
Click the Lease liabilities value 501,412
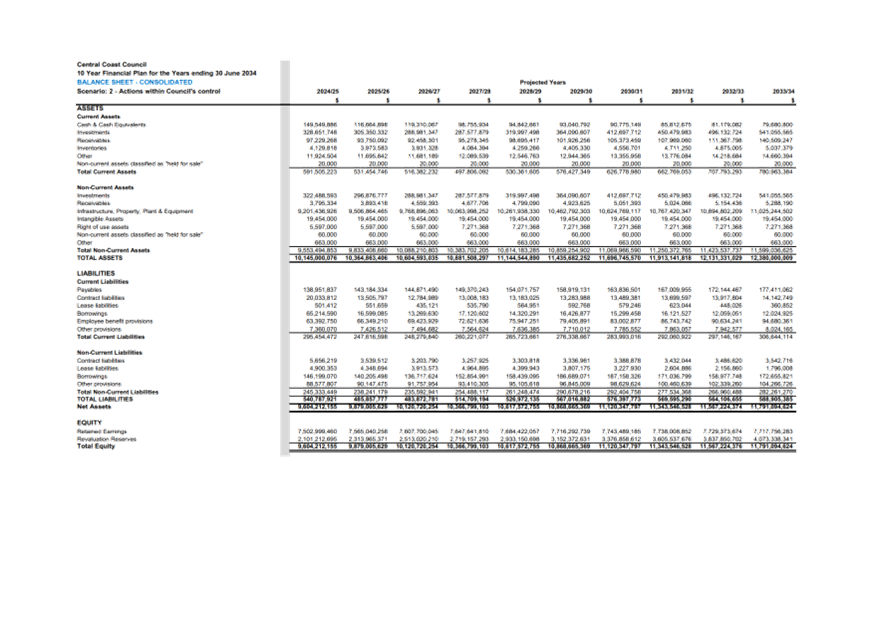point(326,305)
